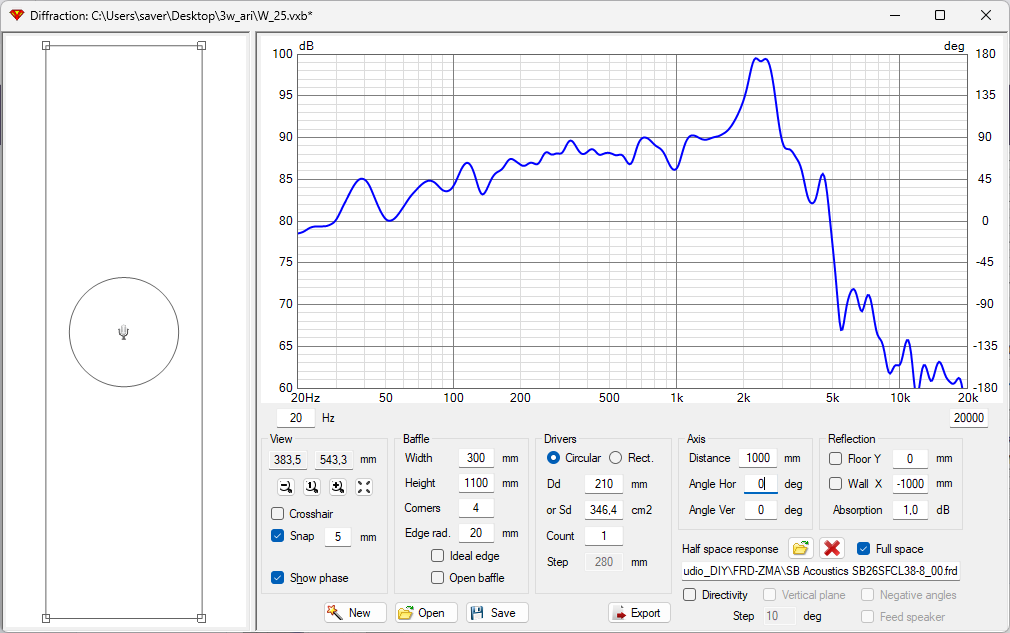The image size is (1010, 633).
Task: Click the Save button
Action: tap(497, 612)
